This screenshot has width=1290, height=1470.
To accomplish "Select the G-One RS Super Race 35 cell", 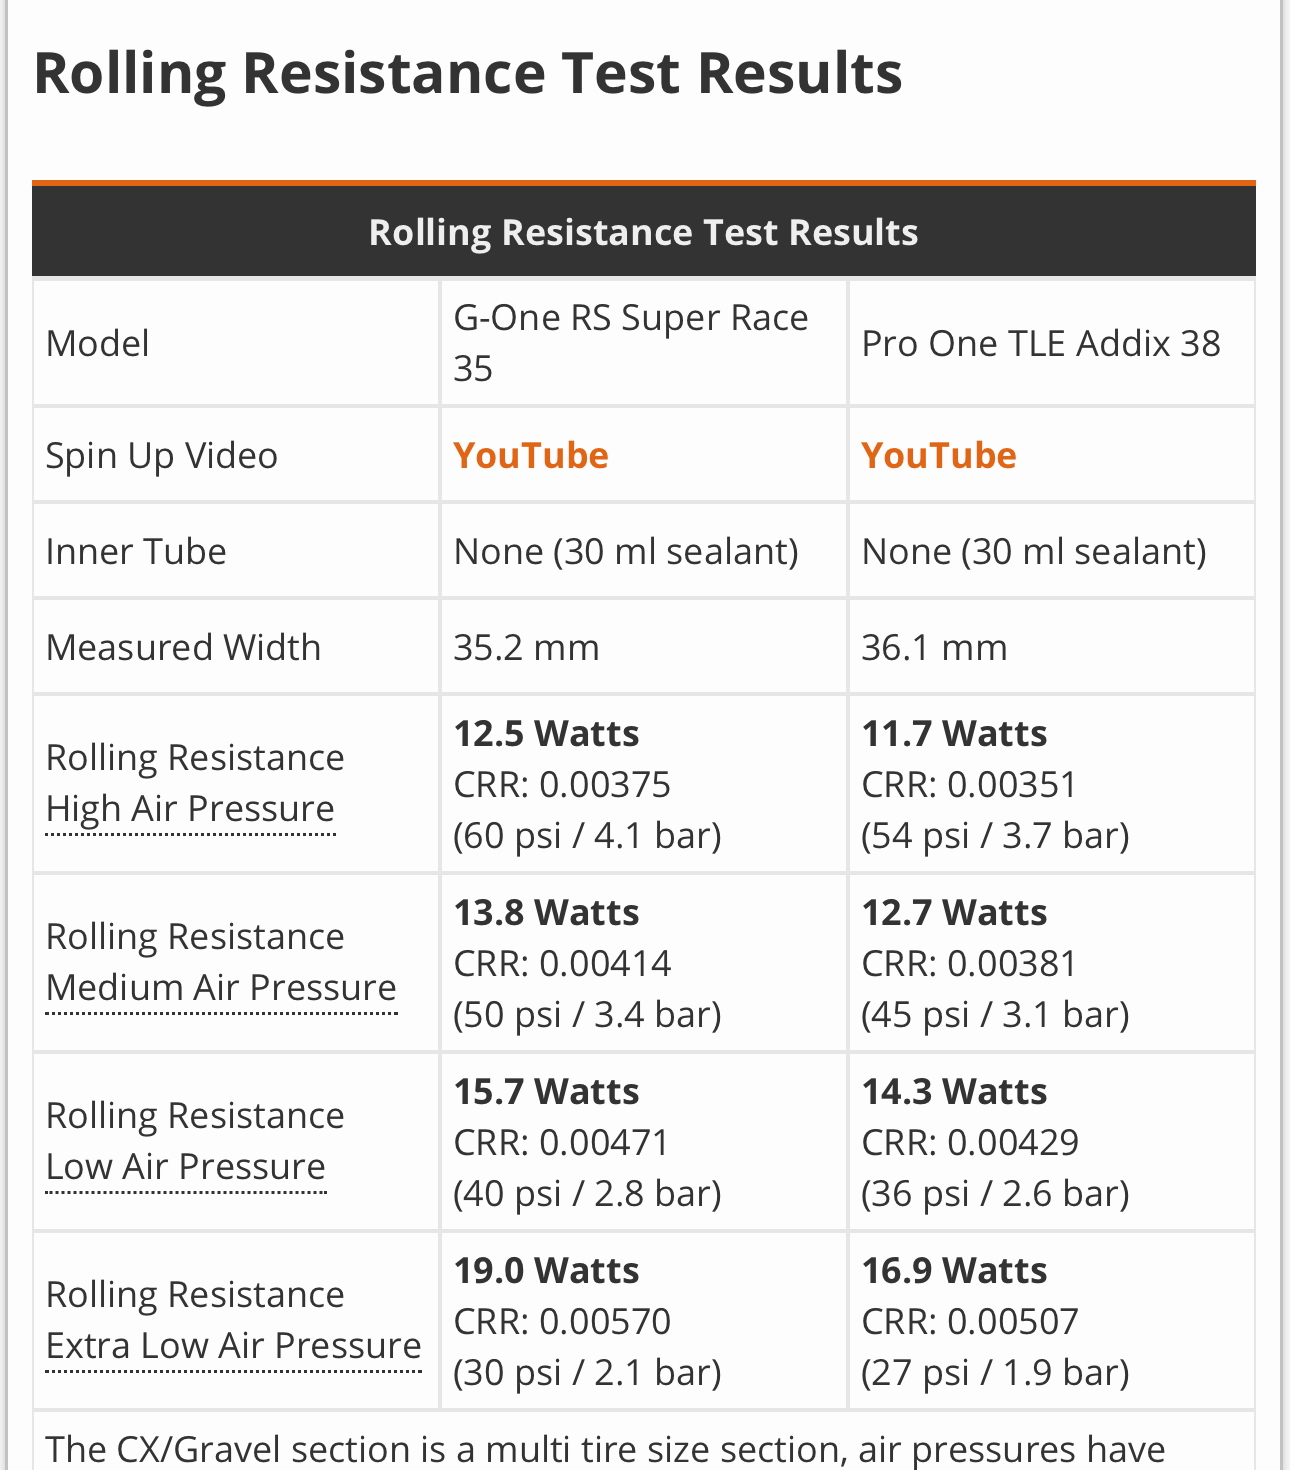I will (x=630, y=343).
